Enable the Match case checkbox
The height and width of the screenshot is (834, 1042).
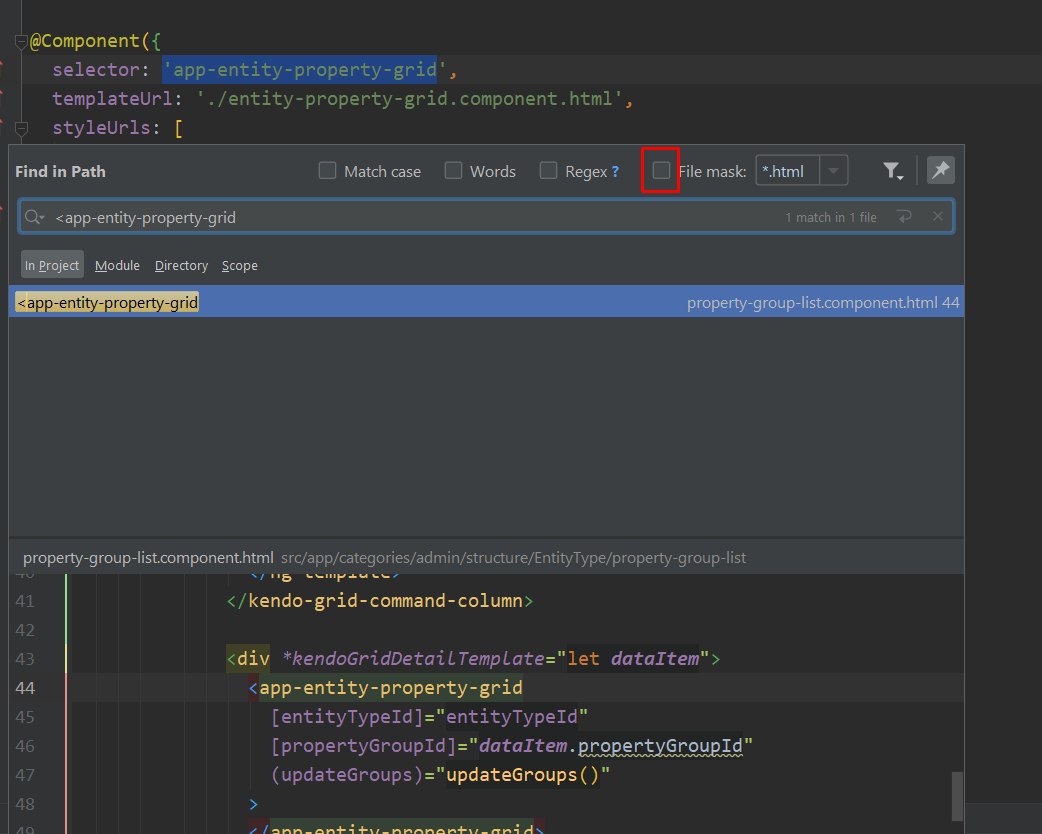327,171
